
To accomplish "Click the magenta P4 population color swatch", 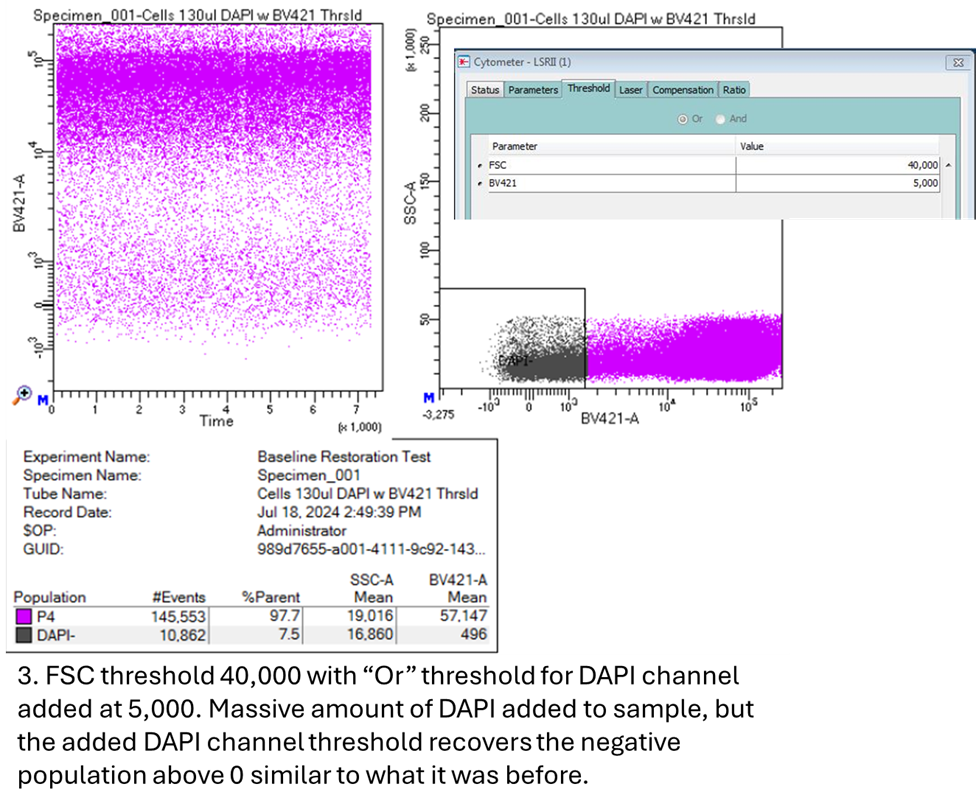I will pyautogui.click(x=24, y=617).
